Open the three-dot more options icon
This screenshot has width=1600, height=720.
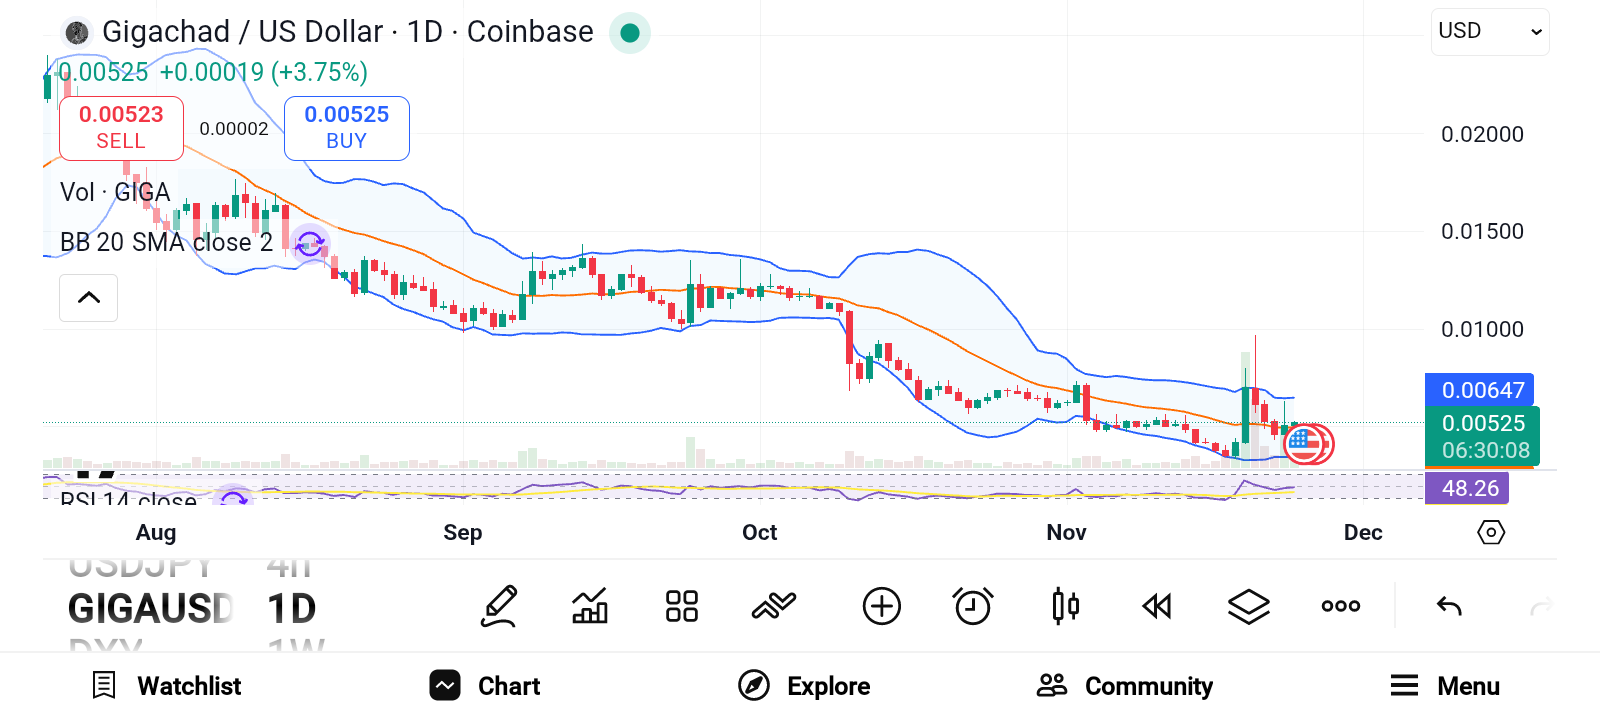tap(1340, 606)
